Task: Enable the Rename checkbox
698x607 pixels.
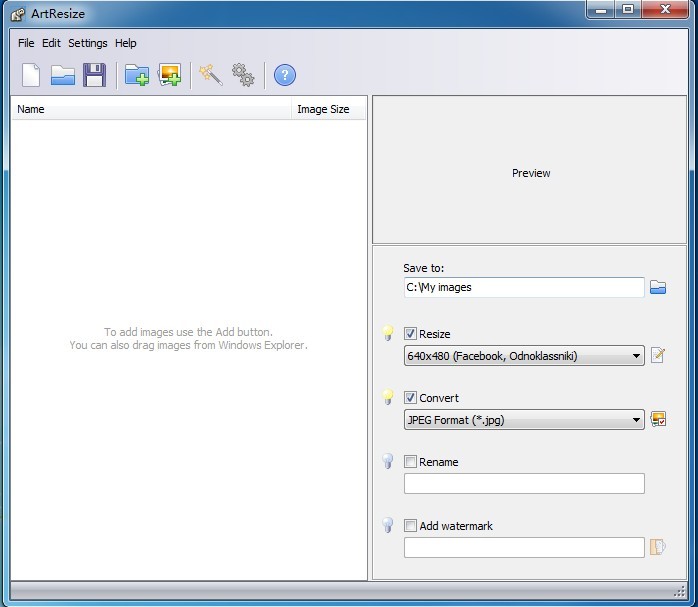Action: (411, 462)
